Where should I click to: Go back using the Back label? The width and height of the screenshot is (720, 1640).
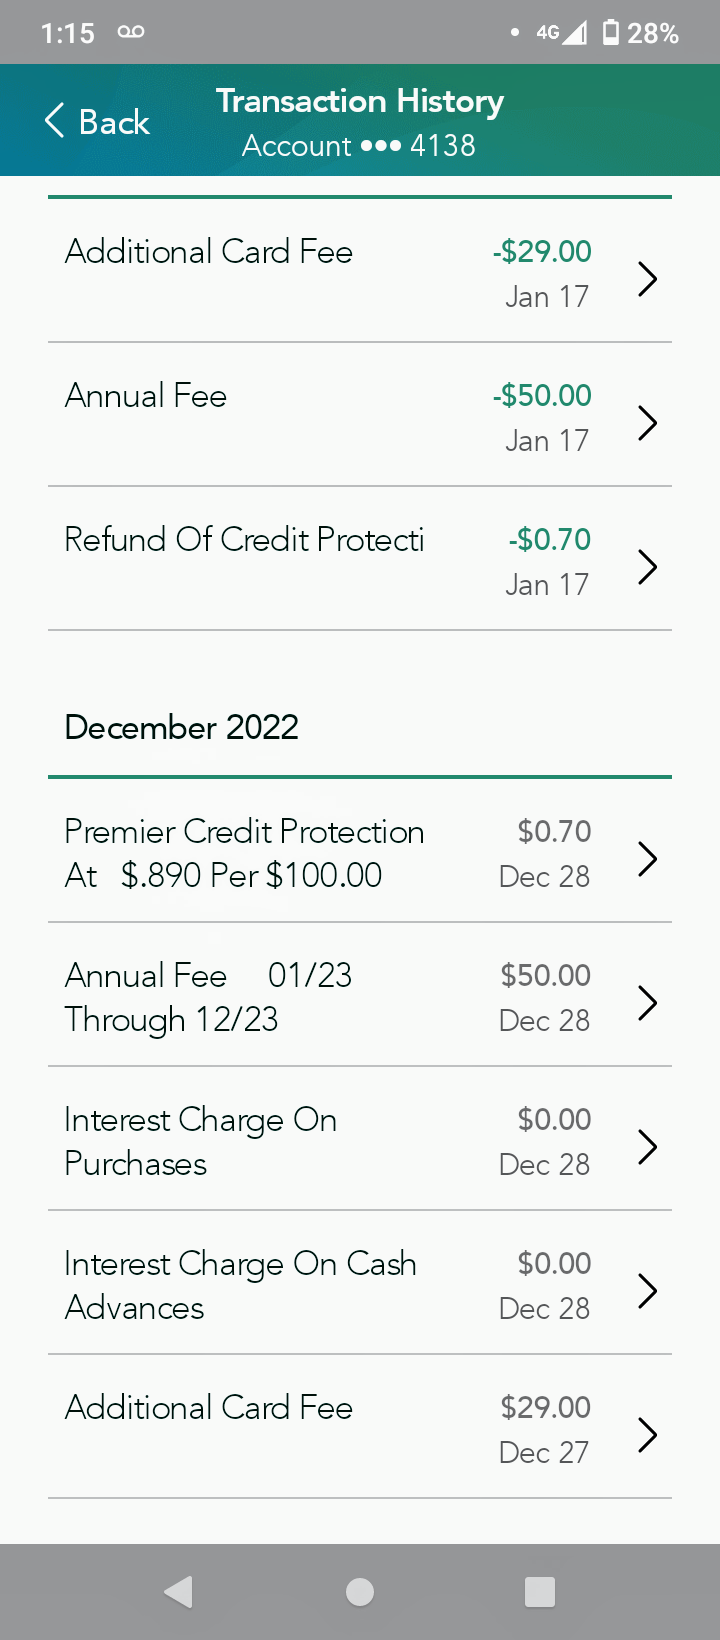(114, 122)
